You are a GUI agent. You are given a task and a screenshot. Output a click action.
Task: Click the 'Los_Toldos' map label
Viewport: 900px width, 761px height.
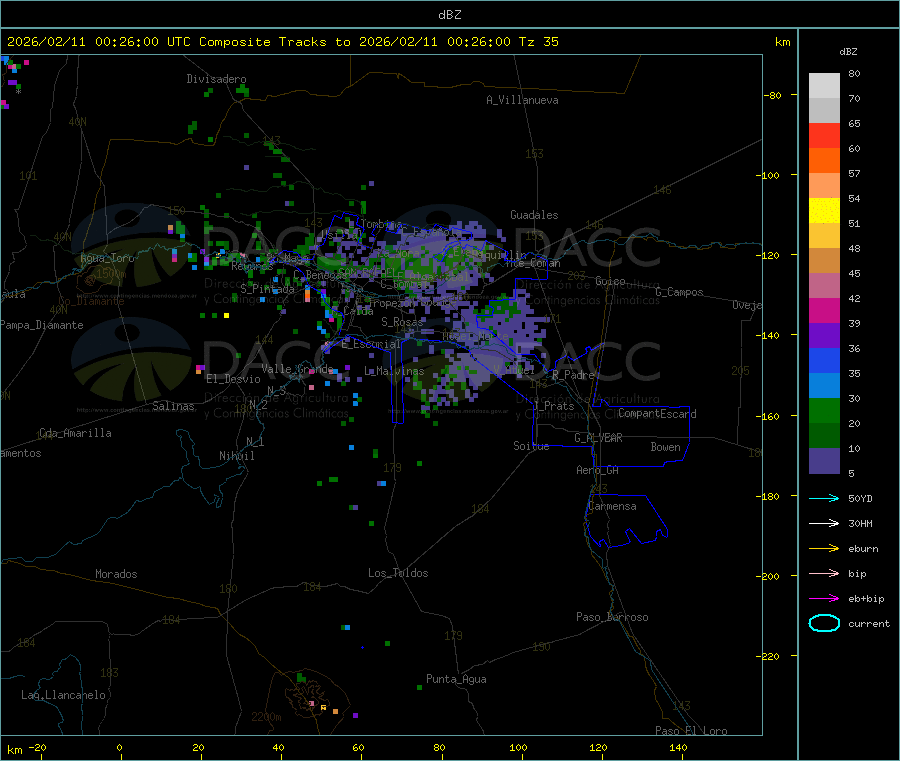click(398, 573)
